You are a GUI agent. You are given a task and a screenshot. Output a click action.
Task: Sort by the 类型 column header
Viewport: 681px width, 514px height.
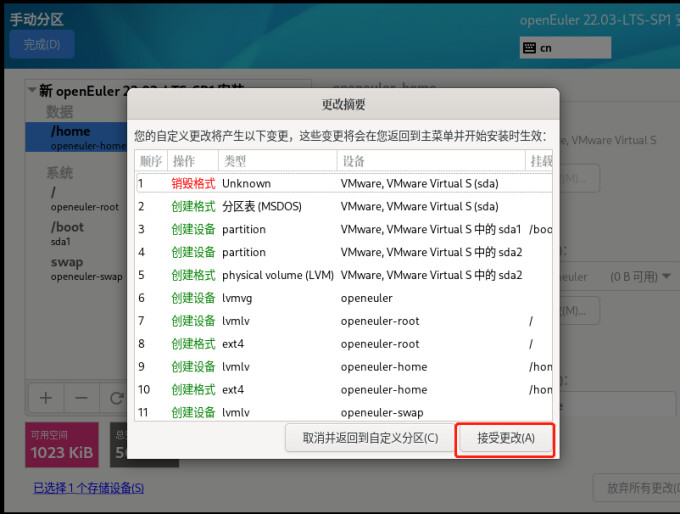(x=277, y=161)
